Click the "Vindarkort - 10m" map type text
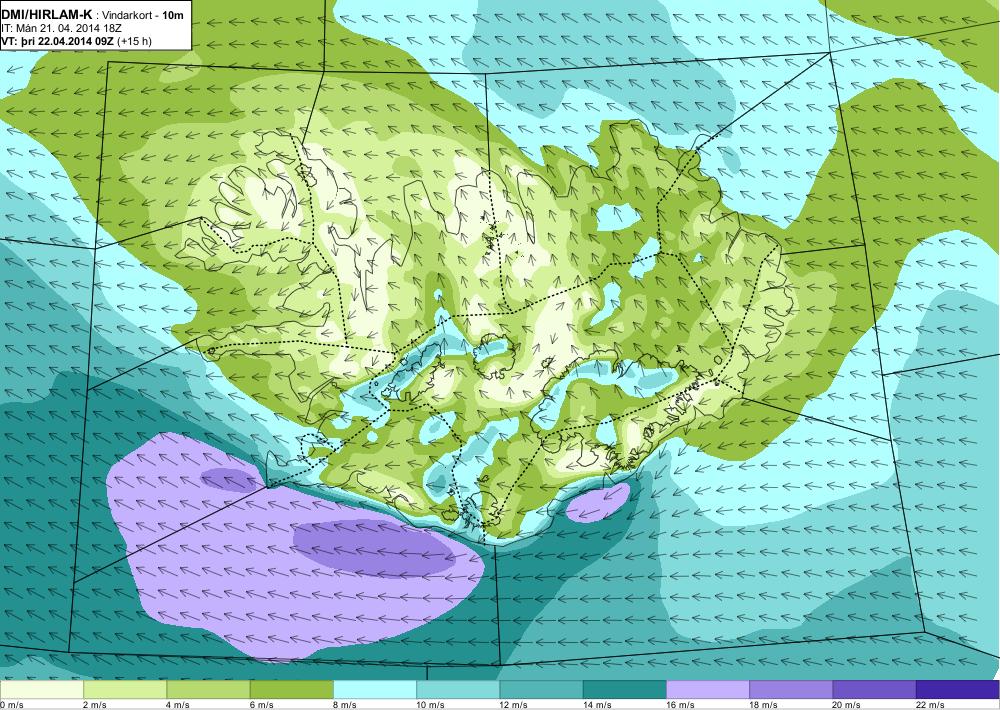 (x=143, y=15)
